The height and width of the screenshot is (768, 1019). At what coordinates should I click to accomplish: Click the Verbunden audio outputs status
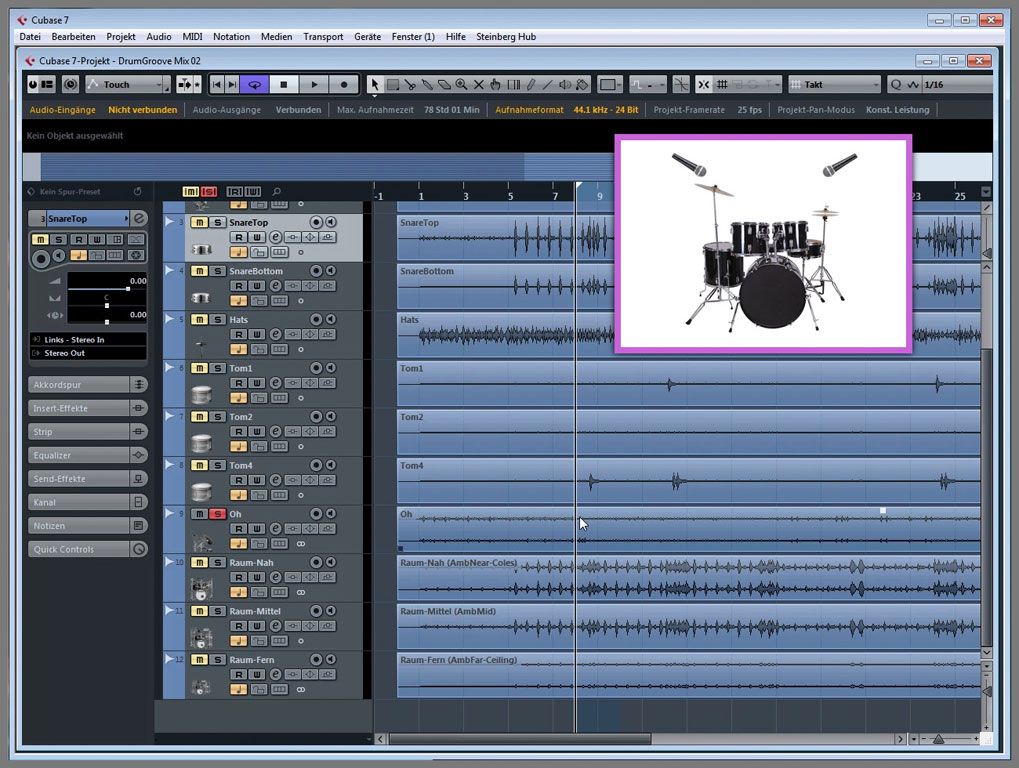298,110
